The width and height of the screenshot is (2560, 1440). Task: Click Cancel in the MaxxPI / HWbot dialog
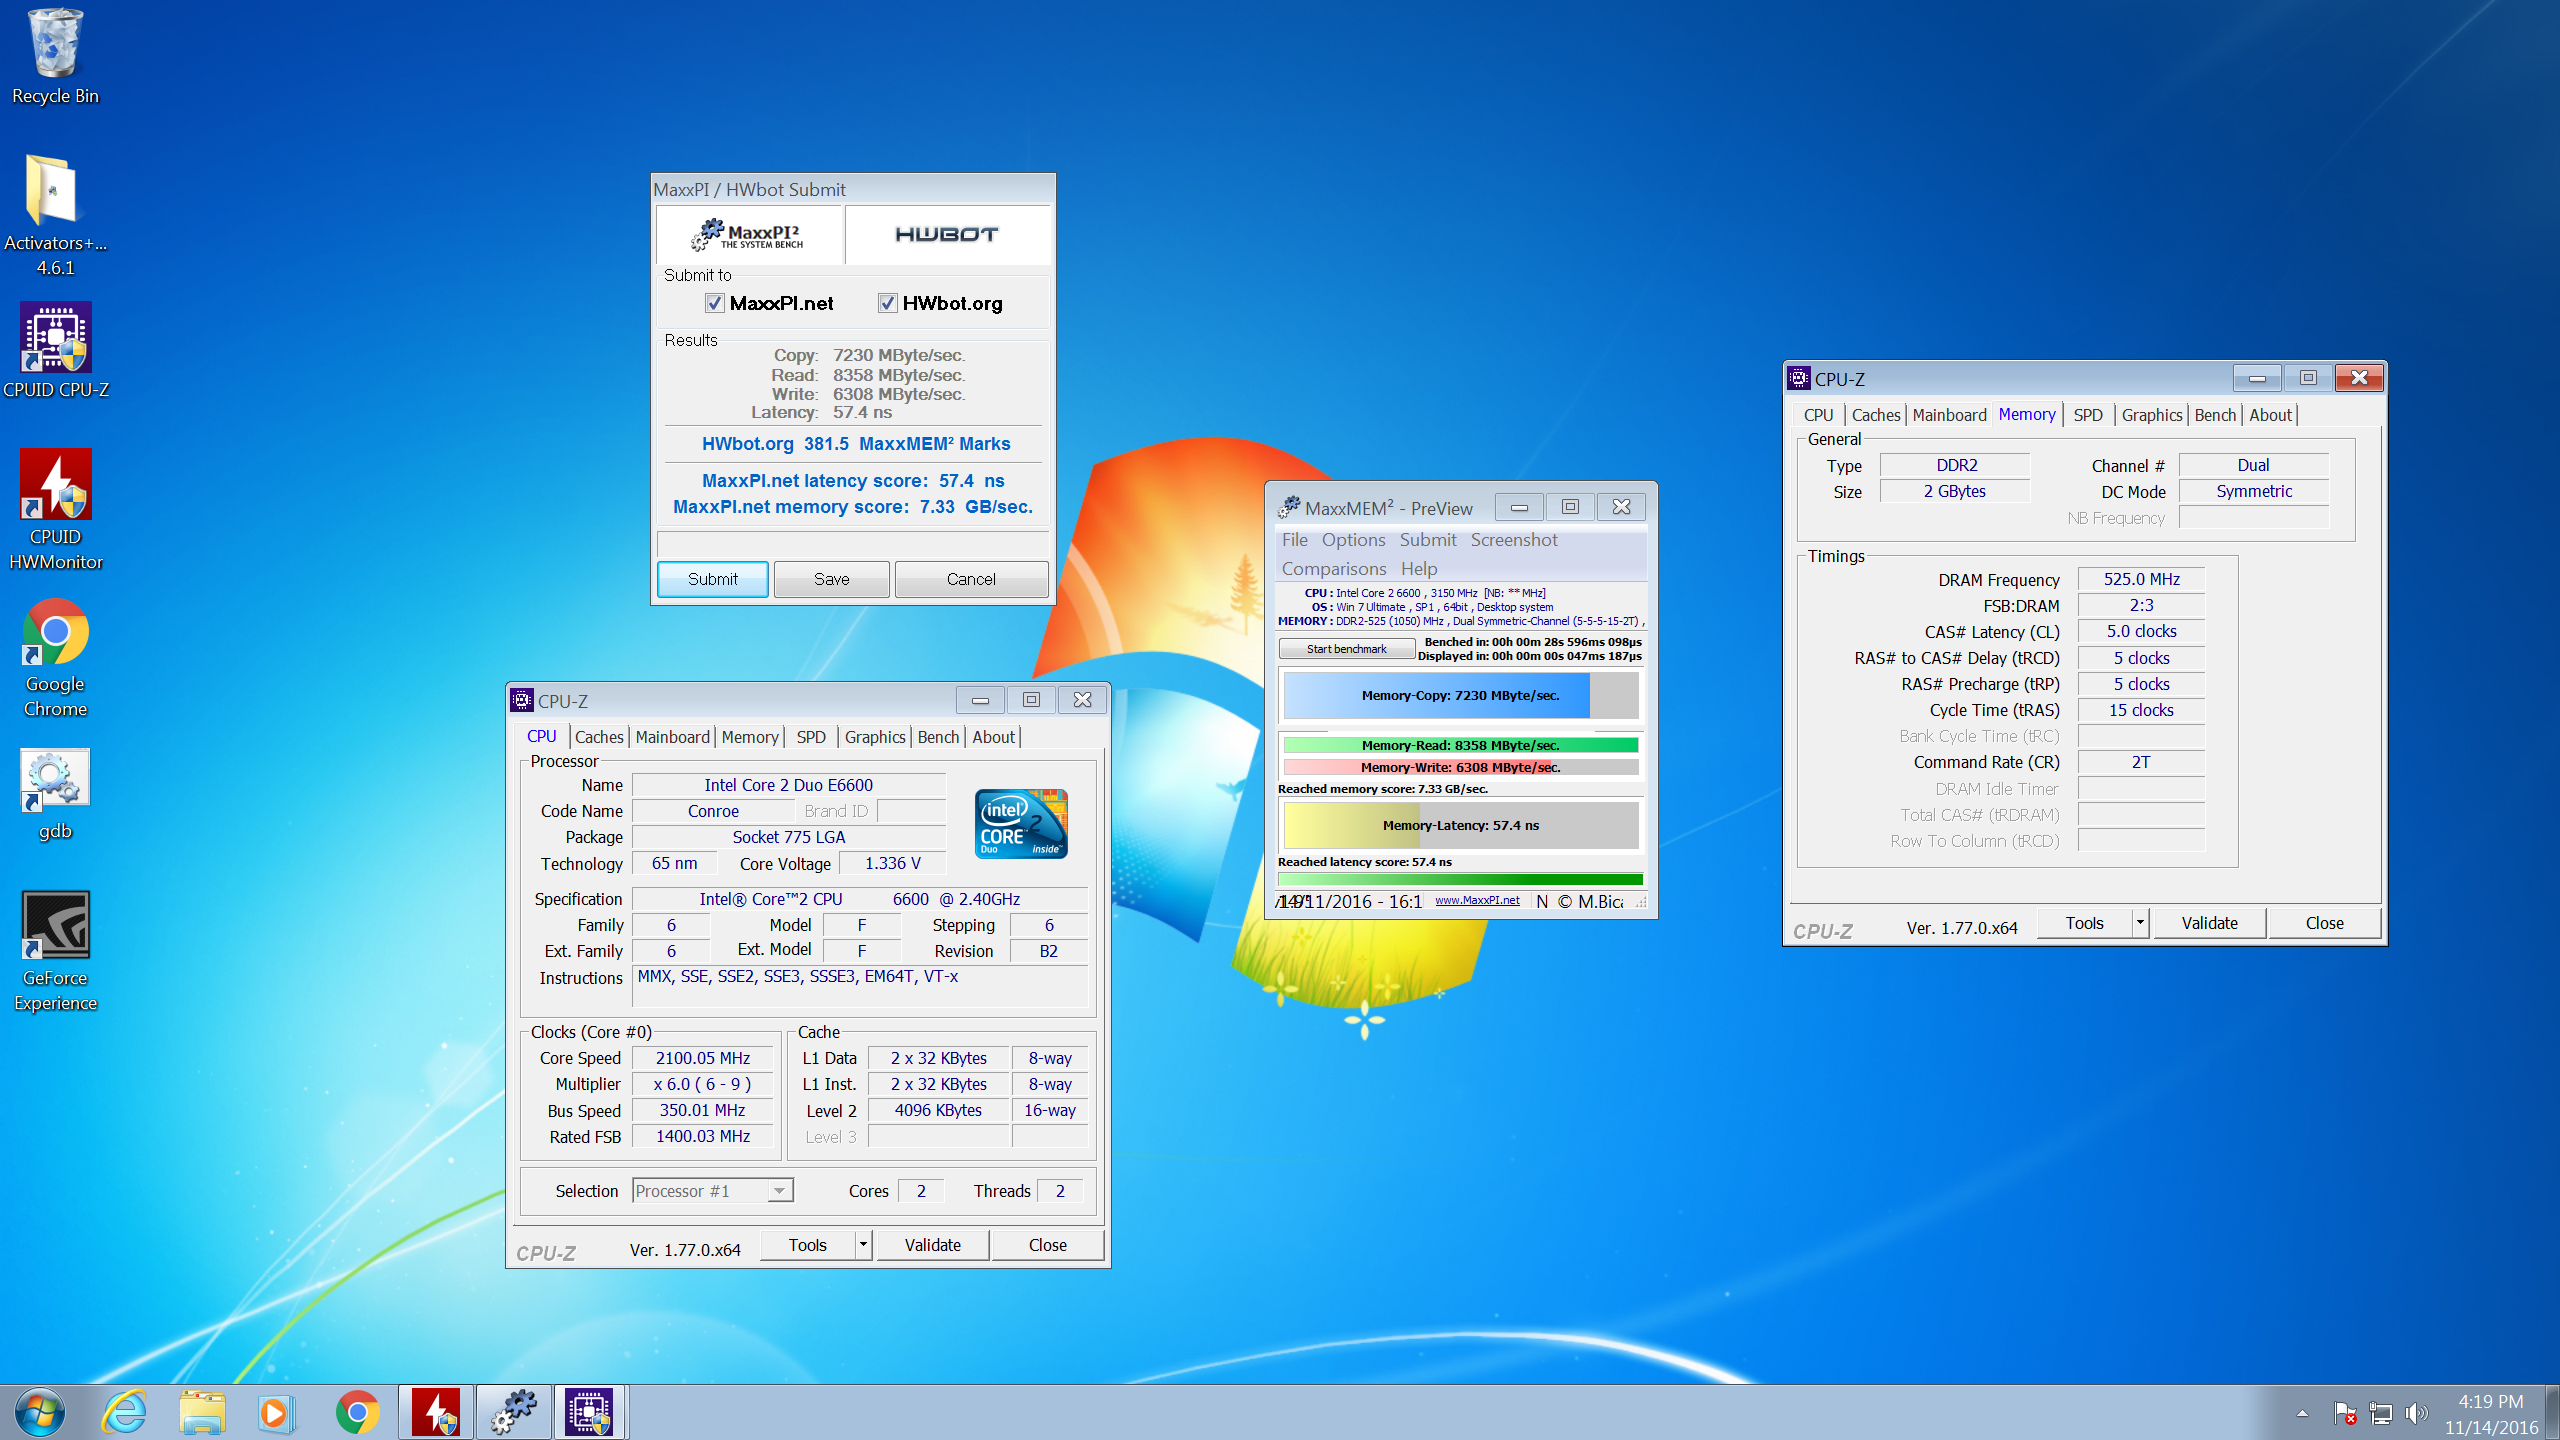pos(971,579)
